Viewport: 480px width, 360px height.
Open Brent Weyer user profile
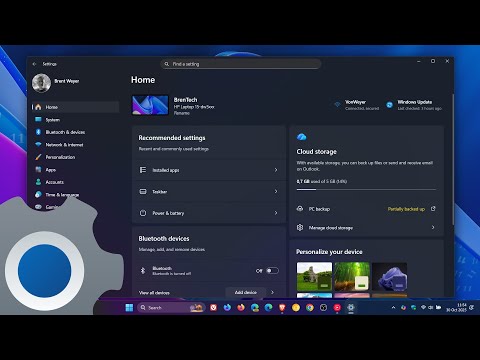coord(56,83)
